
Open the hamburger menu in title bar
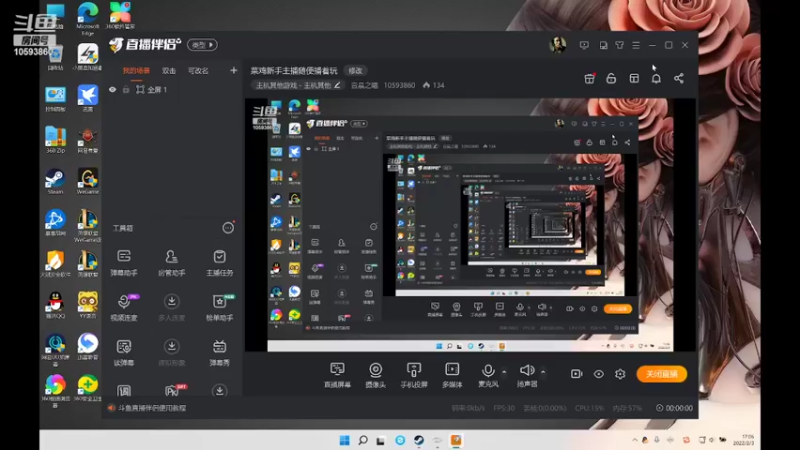pos(636,45)
